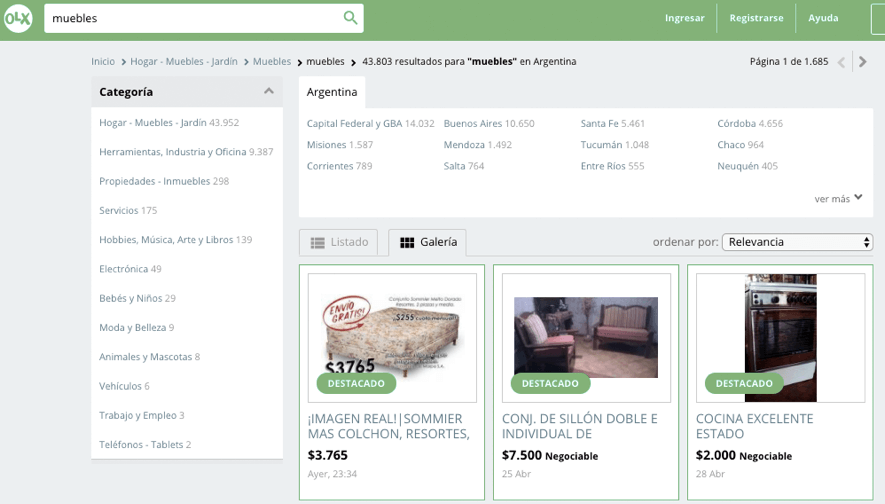Open the sommier mattress listing thumbnail
885x504 pixels.
[x=392, y=338]
